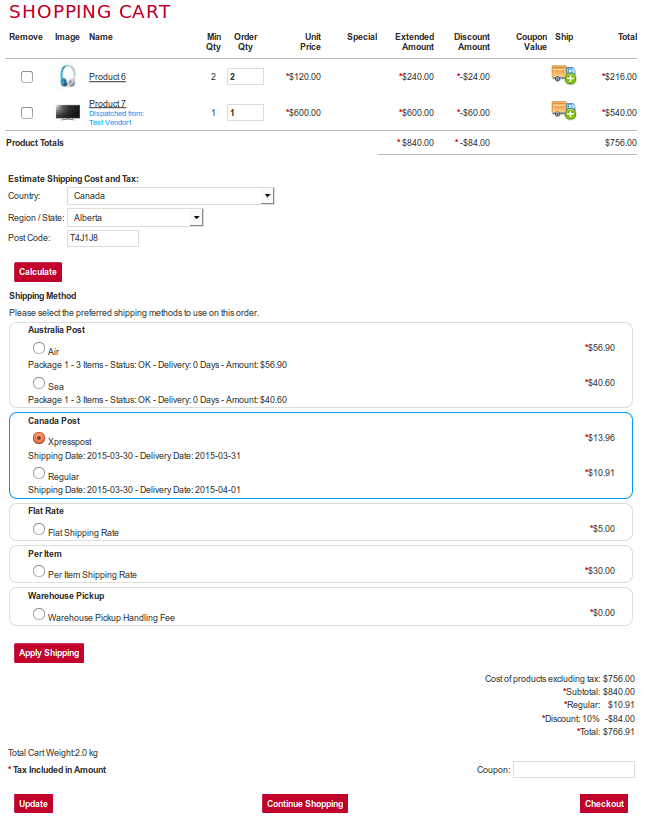Enable Warehouse Pickup Handling Fee option

pos(38,613)
